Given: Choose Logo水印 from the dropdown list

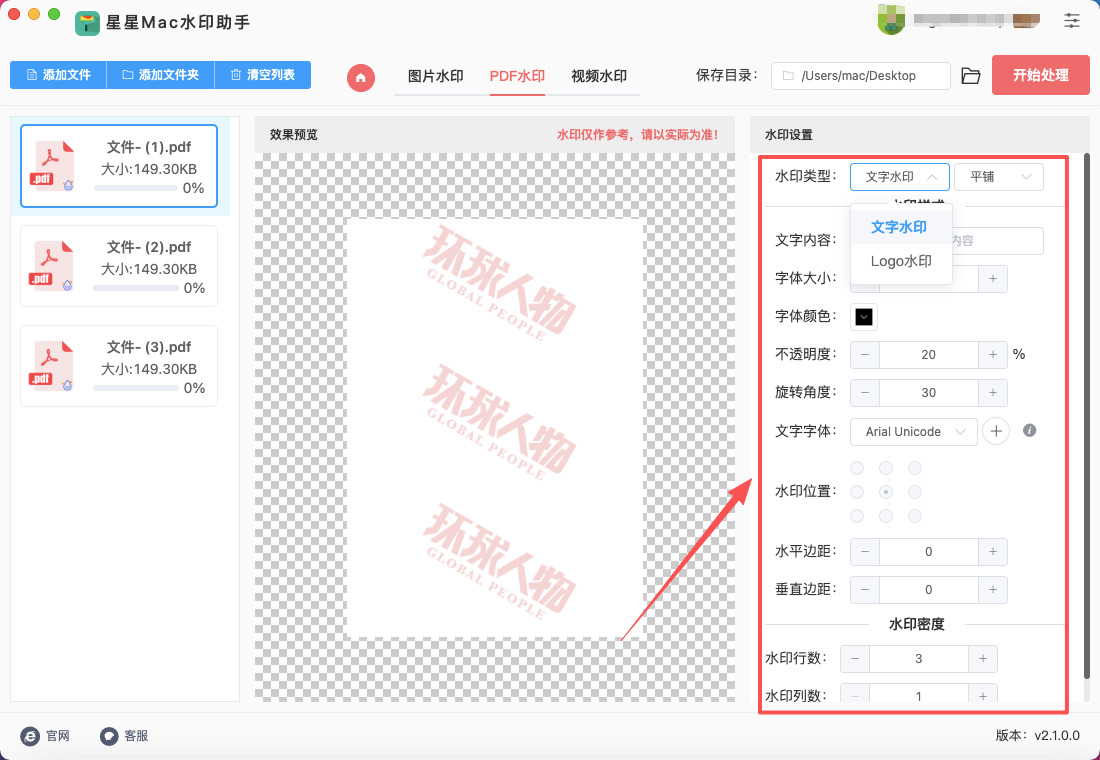Looking at the screenshot, I should click(901, 261).
